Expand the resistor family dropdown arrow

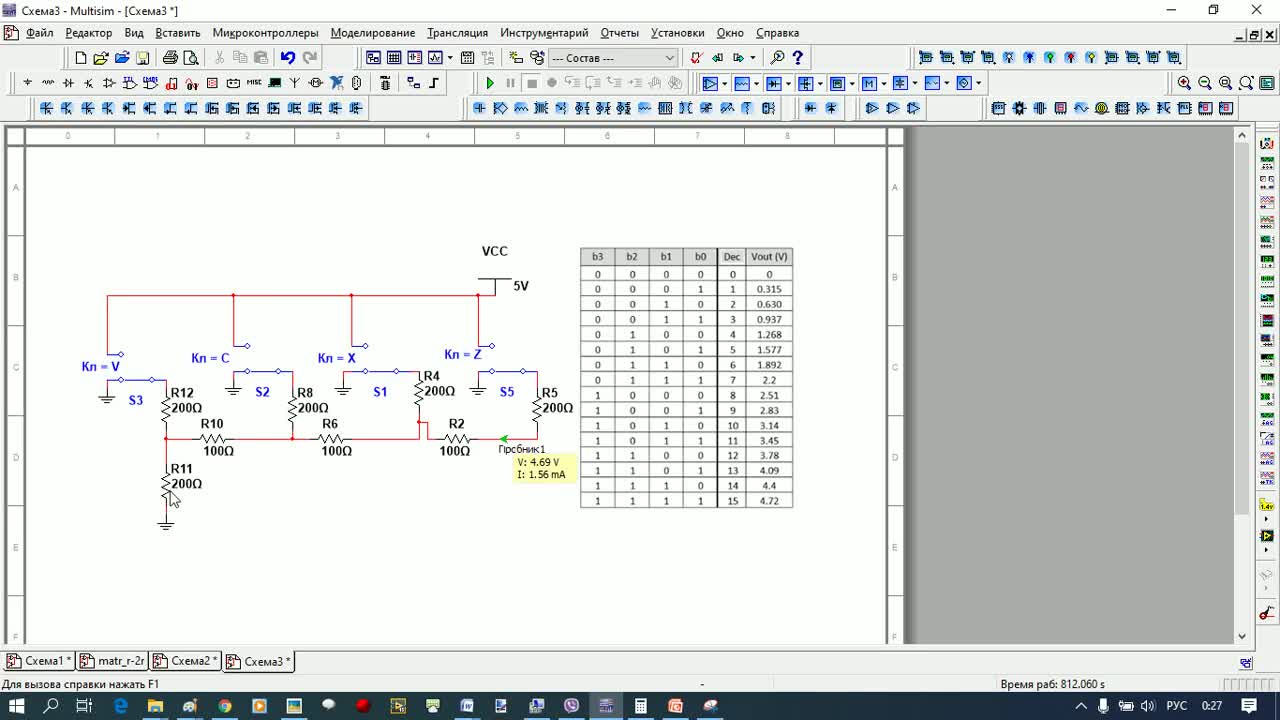pos(757,83)
